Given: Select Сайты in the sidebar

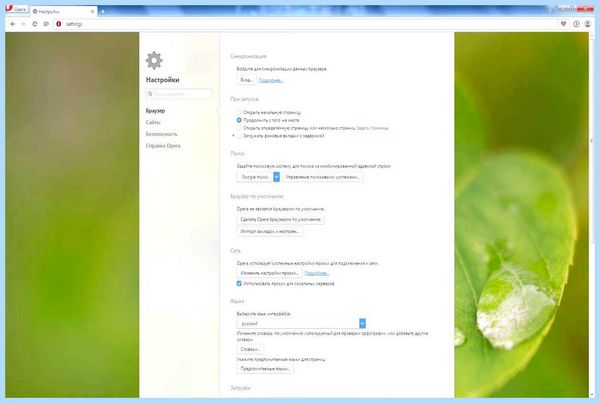Looking at the screenshot, I should (153, 122).
